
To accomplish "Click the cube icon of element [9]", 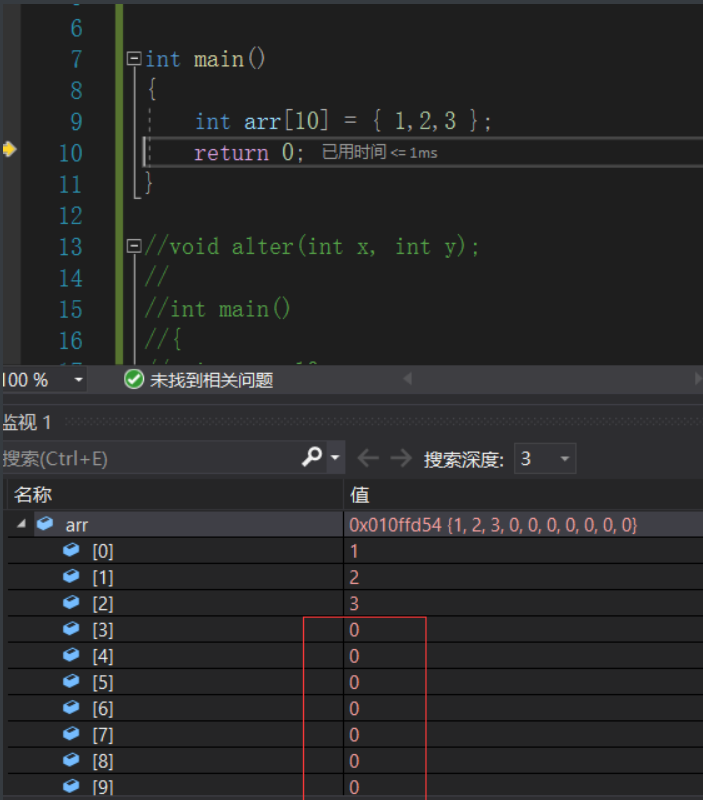I will point(71,786).
